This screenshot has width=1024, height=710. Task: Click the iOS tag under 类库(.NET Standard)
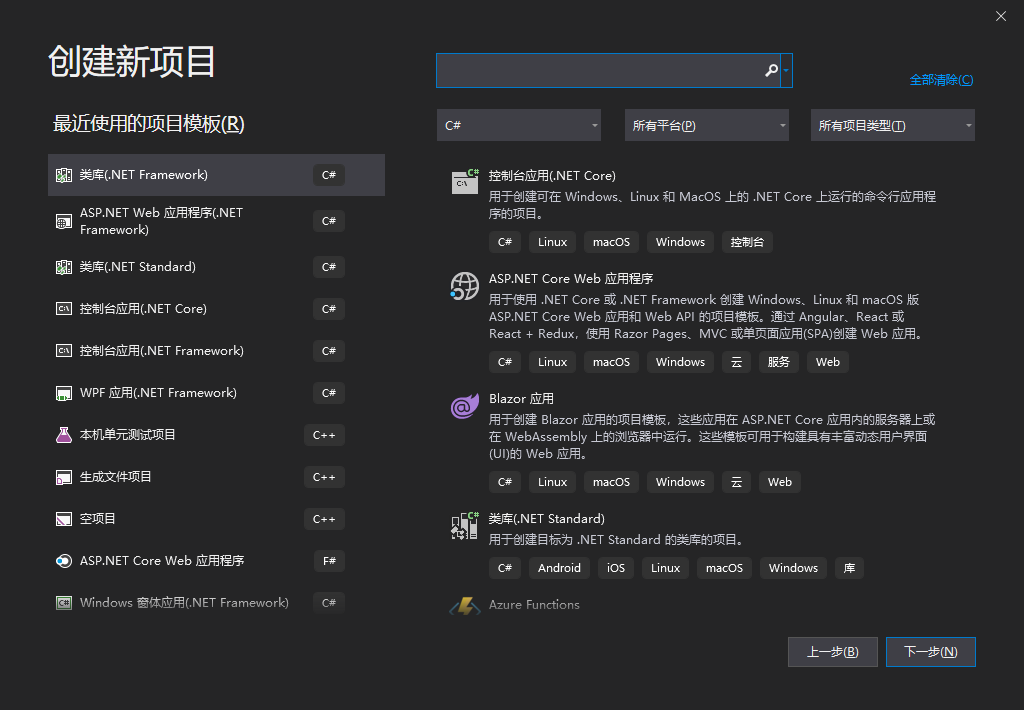coord(616,568)
